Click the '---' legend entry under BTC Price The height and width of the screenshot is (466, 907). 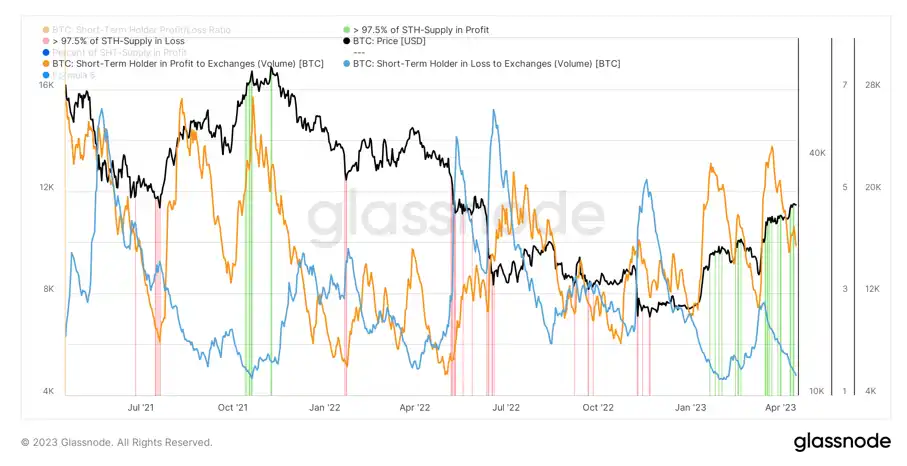359,53
